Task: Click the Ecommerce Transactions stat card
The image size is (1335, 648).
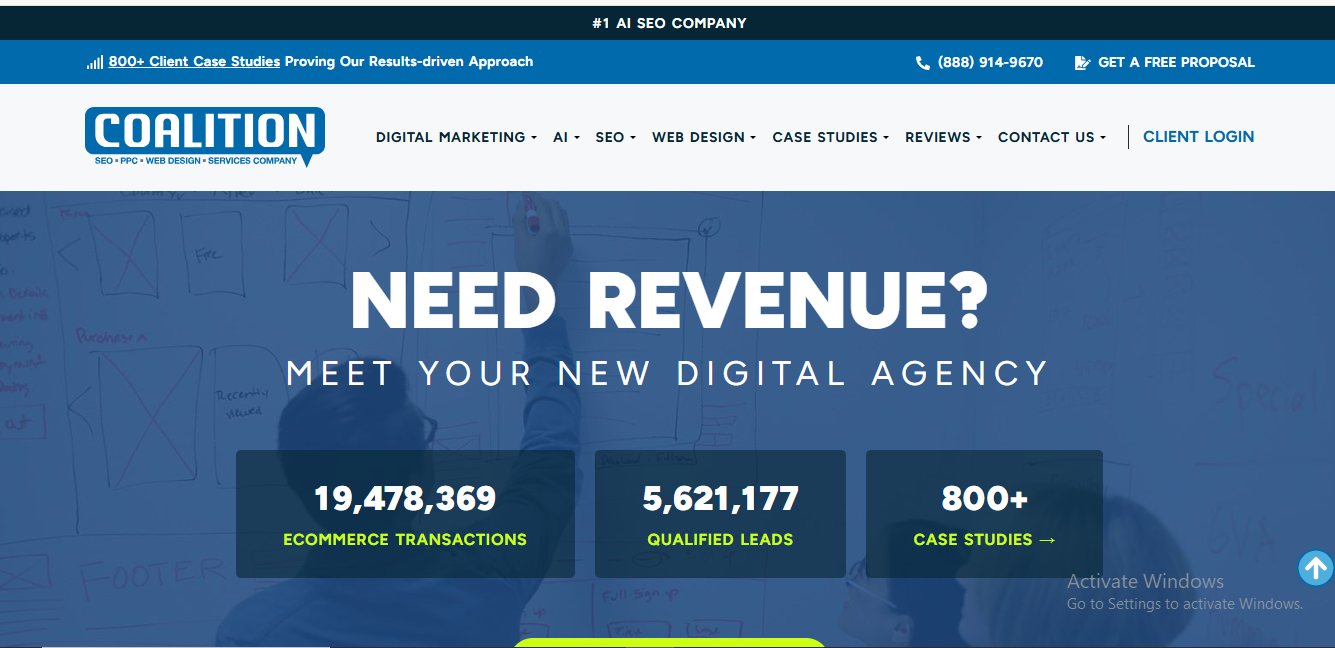Action: 405,514
